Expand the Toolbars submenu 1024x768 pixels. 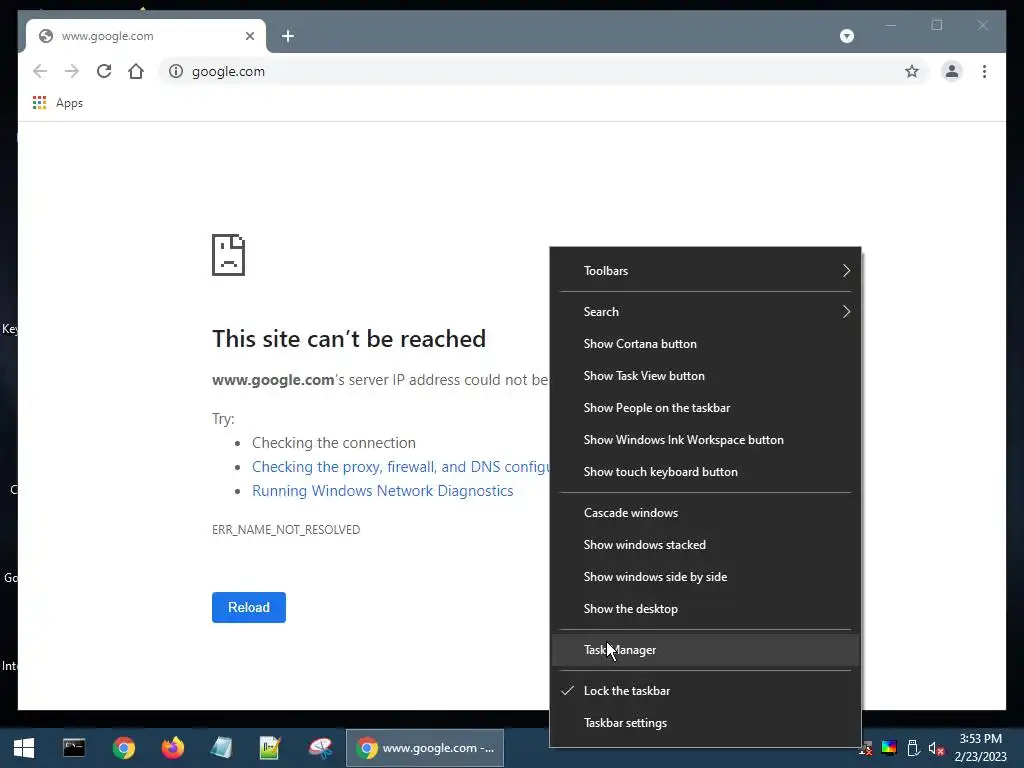[705, 270]
